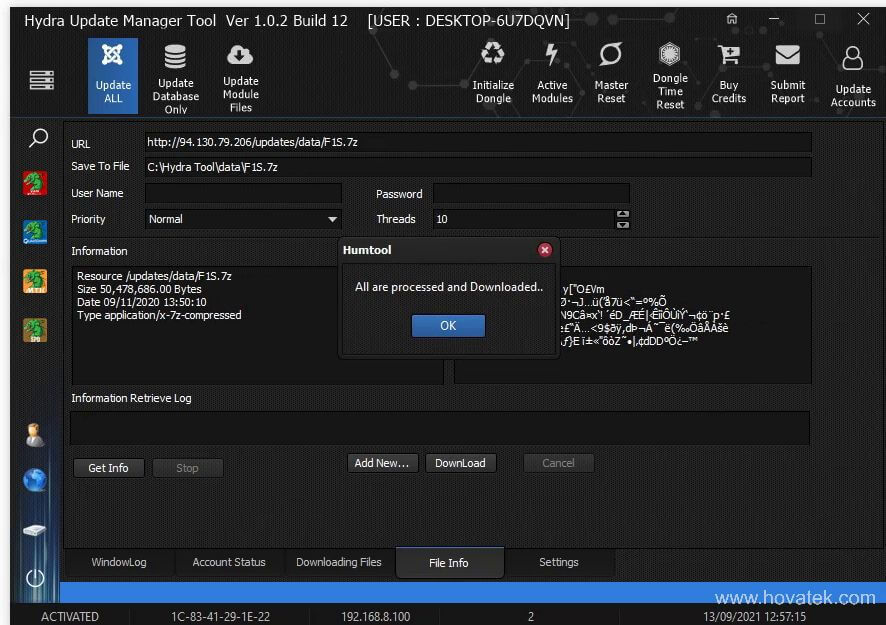Viewport: 886px width, 625px height.
Task: Click the Get Info button
Action: coord(108,467)
